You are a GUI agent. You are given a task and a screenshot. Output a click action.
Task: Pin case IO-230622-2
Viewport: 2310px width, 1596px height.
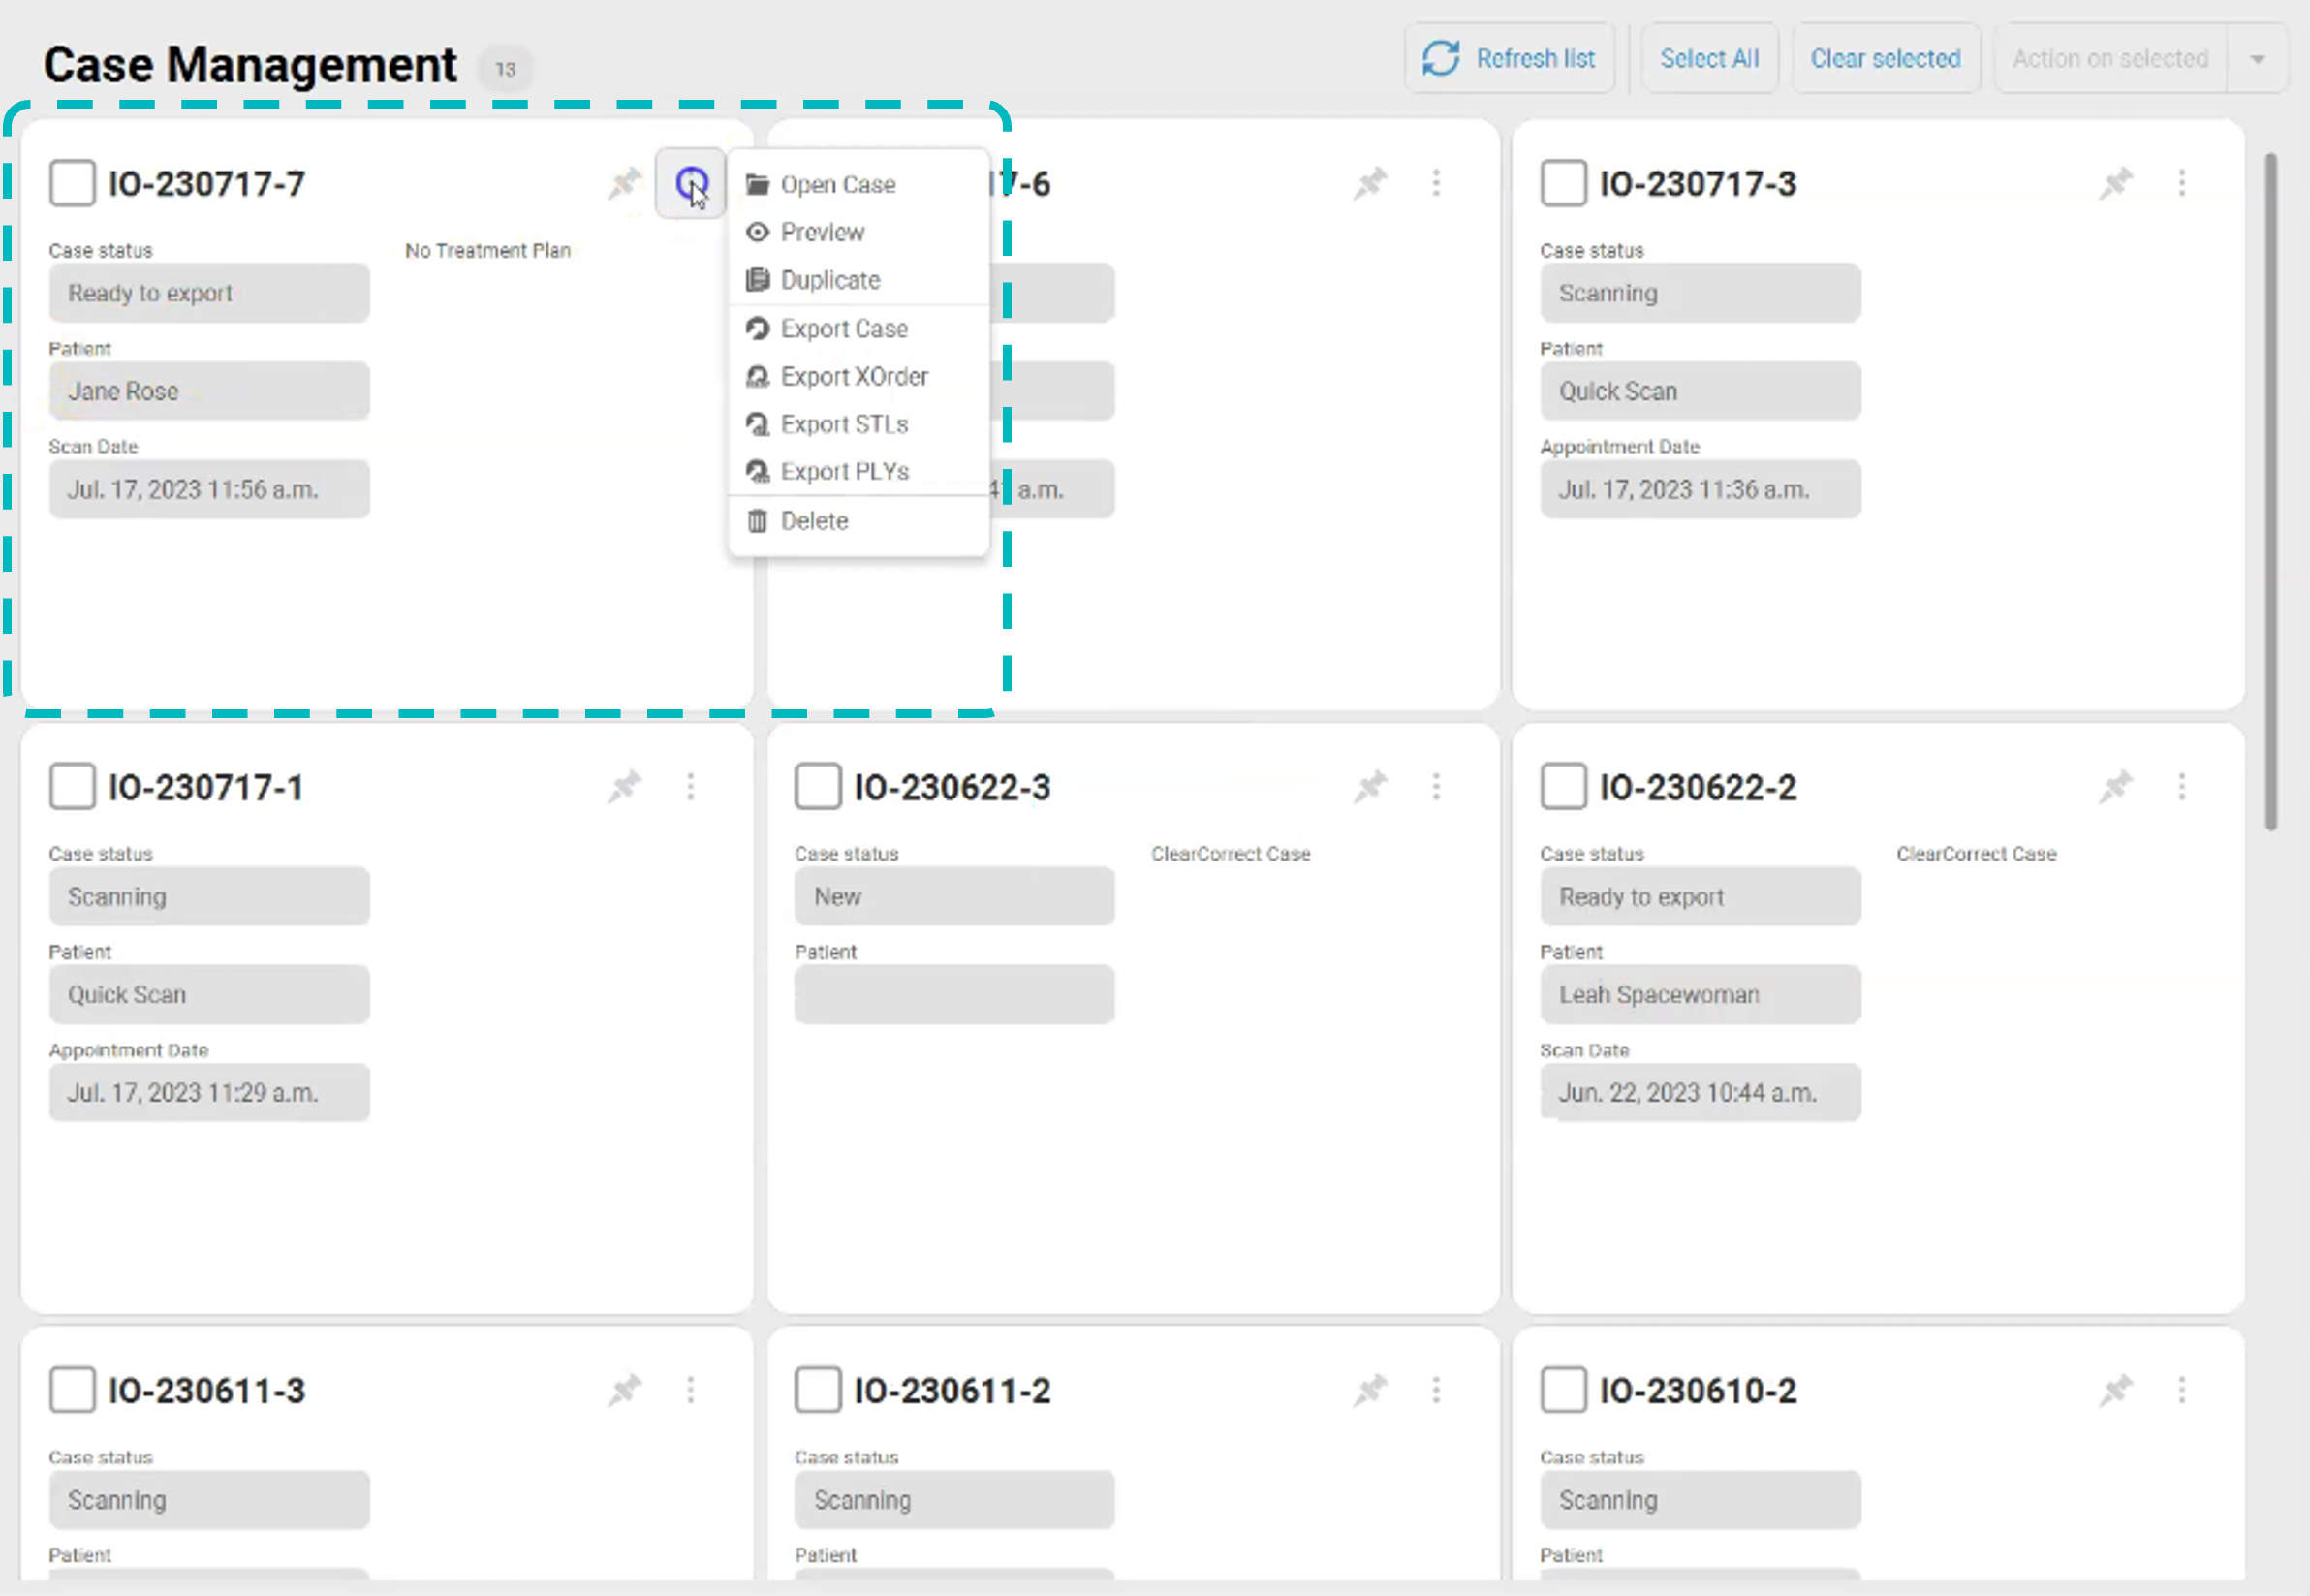2116,787
